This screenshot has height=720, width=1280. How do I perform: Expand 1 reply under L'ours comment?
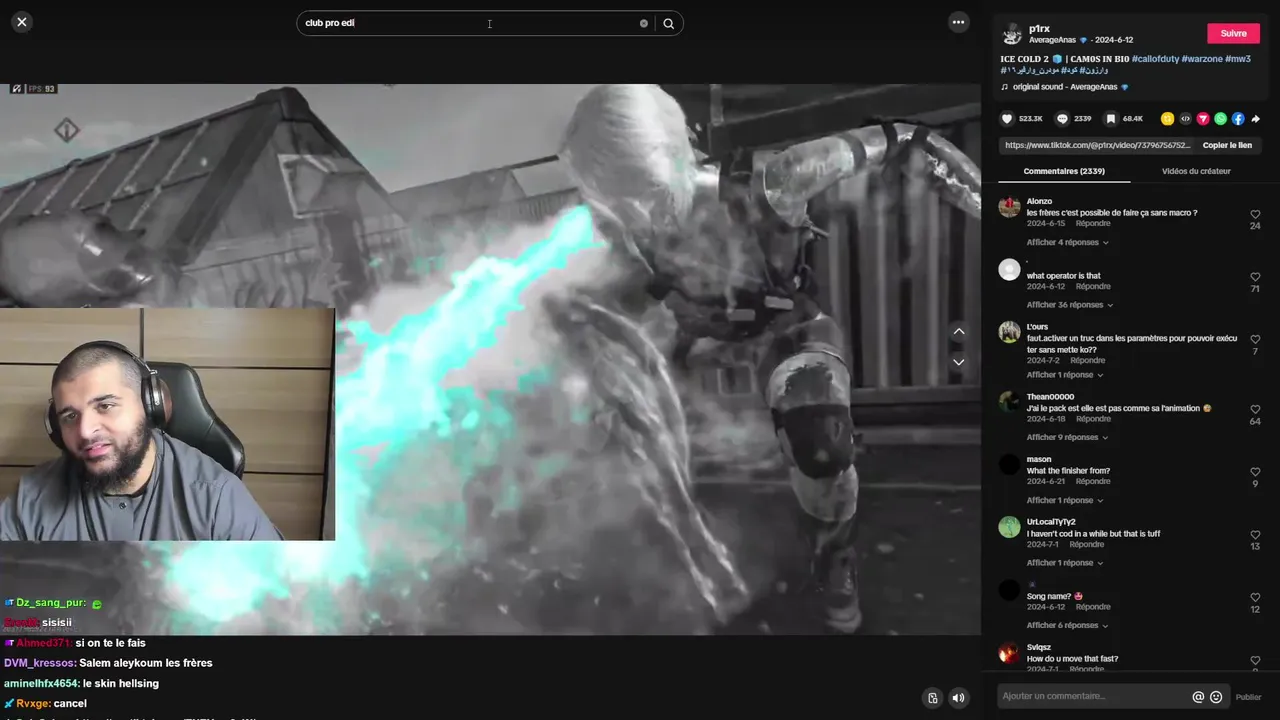(x=1065, y=375)
